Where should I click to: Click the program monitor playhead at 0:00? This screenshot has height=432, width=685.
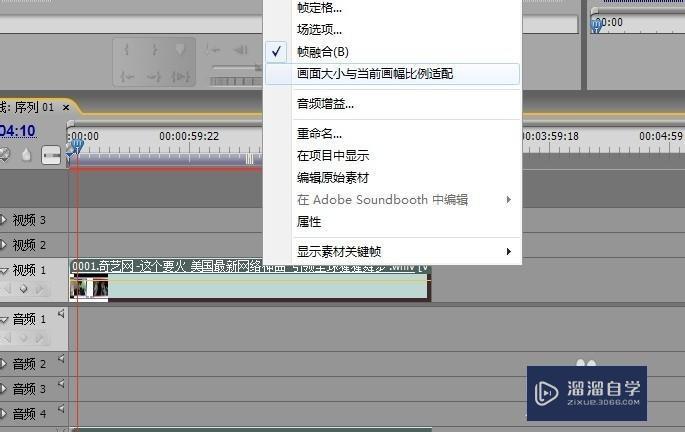(x=596, y=25)
